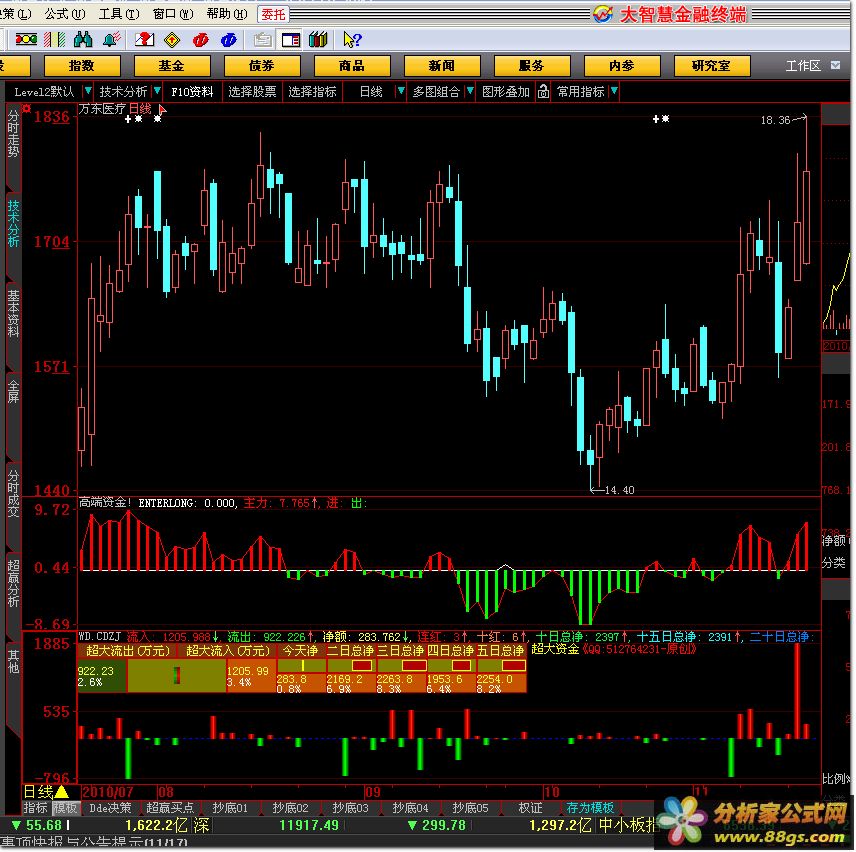Click the red cursor arrow next to 日线 title
Image resolution: width=856 pixels, height=852 pixels.
click(x=162, y=110)
